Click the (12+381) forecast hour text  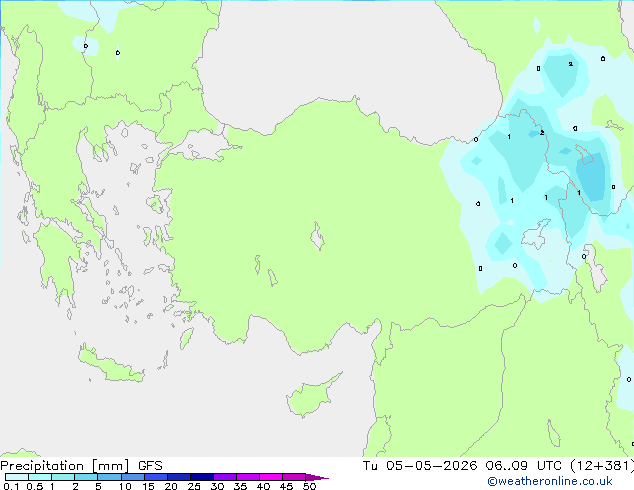(x=602, y=466)
